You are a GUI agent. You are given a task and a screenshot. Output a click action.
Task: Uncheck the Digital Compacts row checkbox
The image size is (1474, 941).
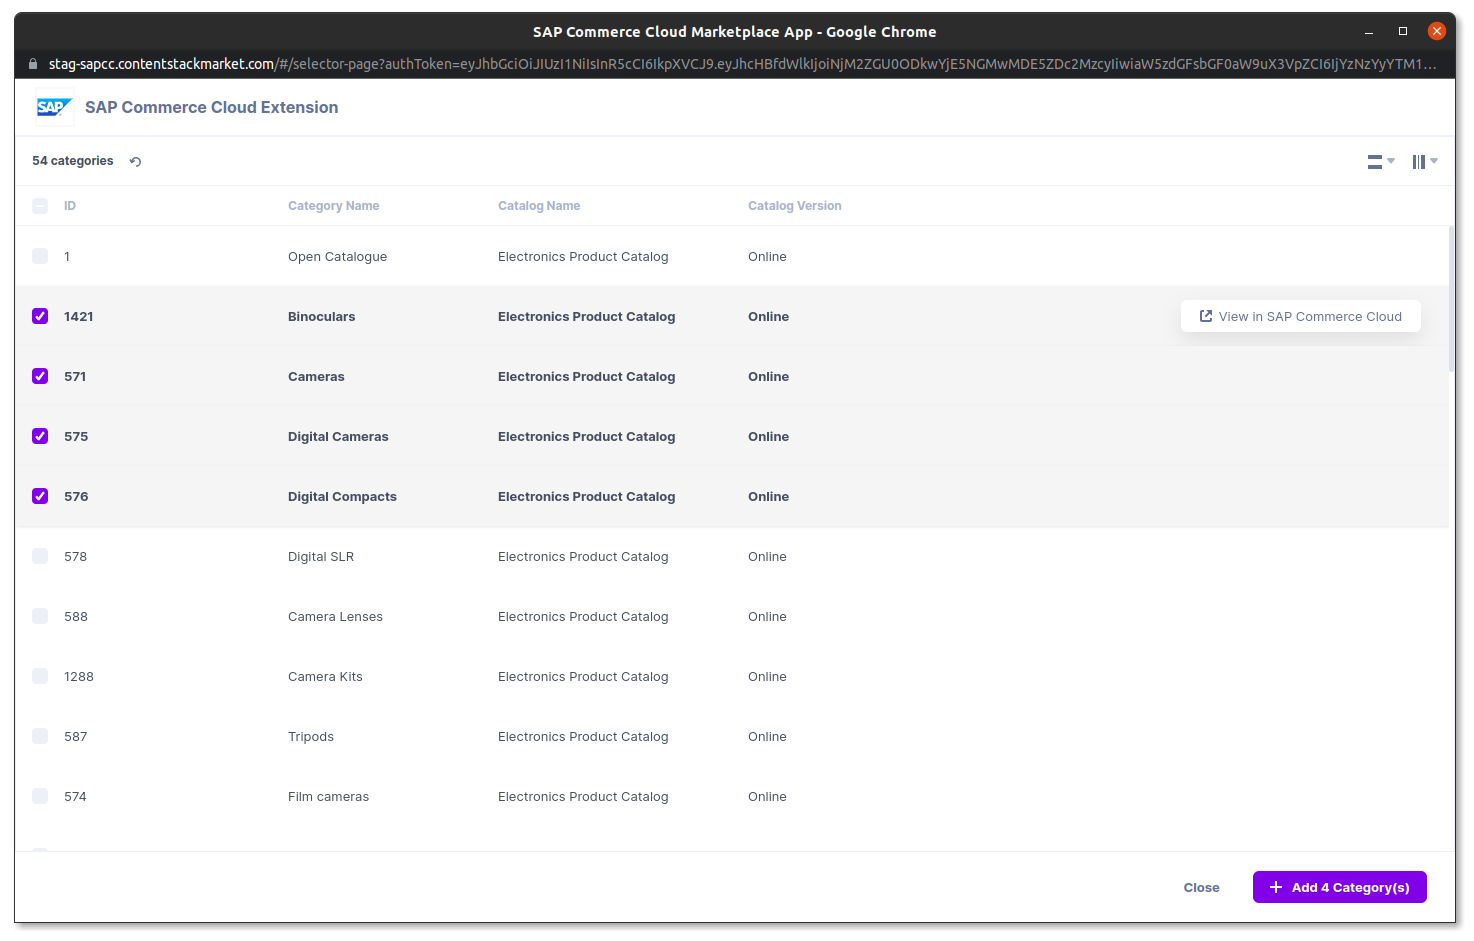40,496
